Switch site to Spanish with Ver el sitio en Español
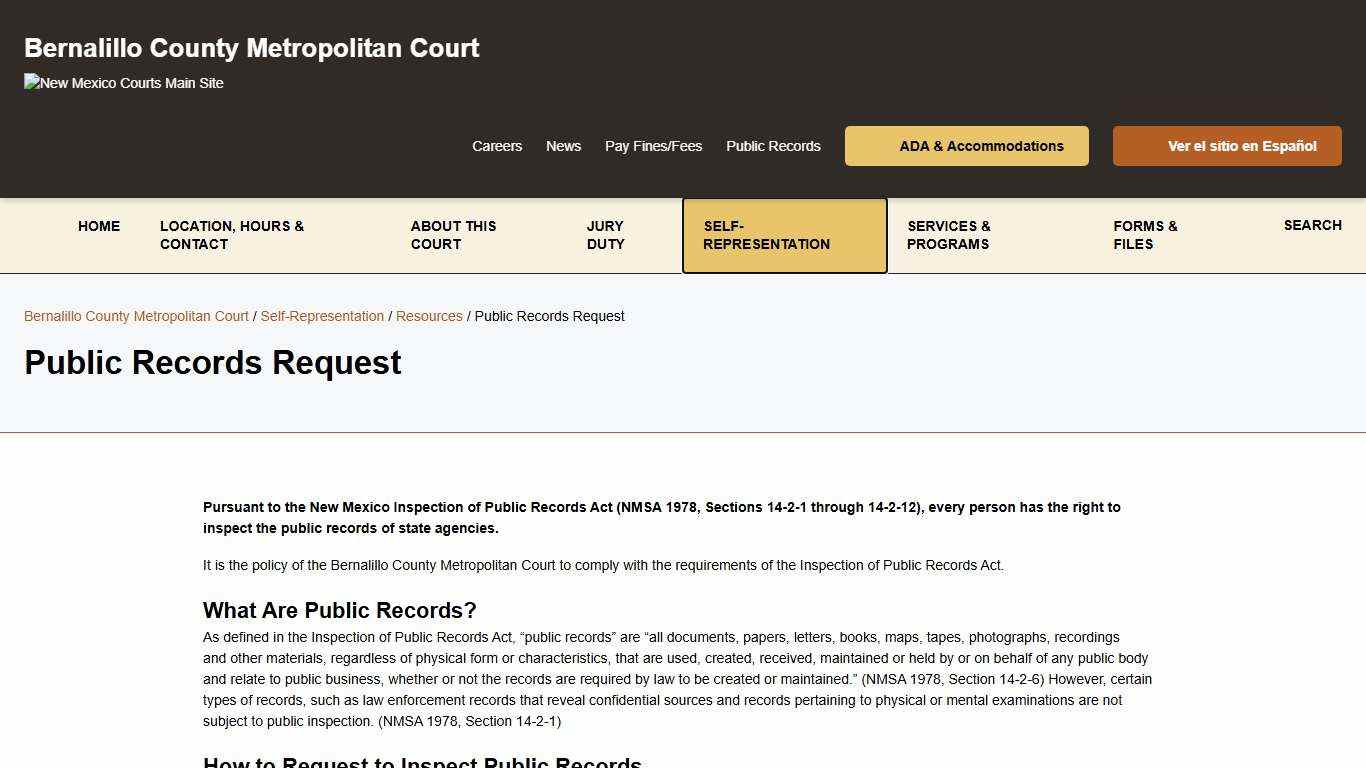 tap(1227, 146)
